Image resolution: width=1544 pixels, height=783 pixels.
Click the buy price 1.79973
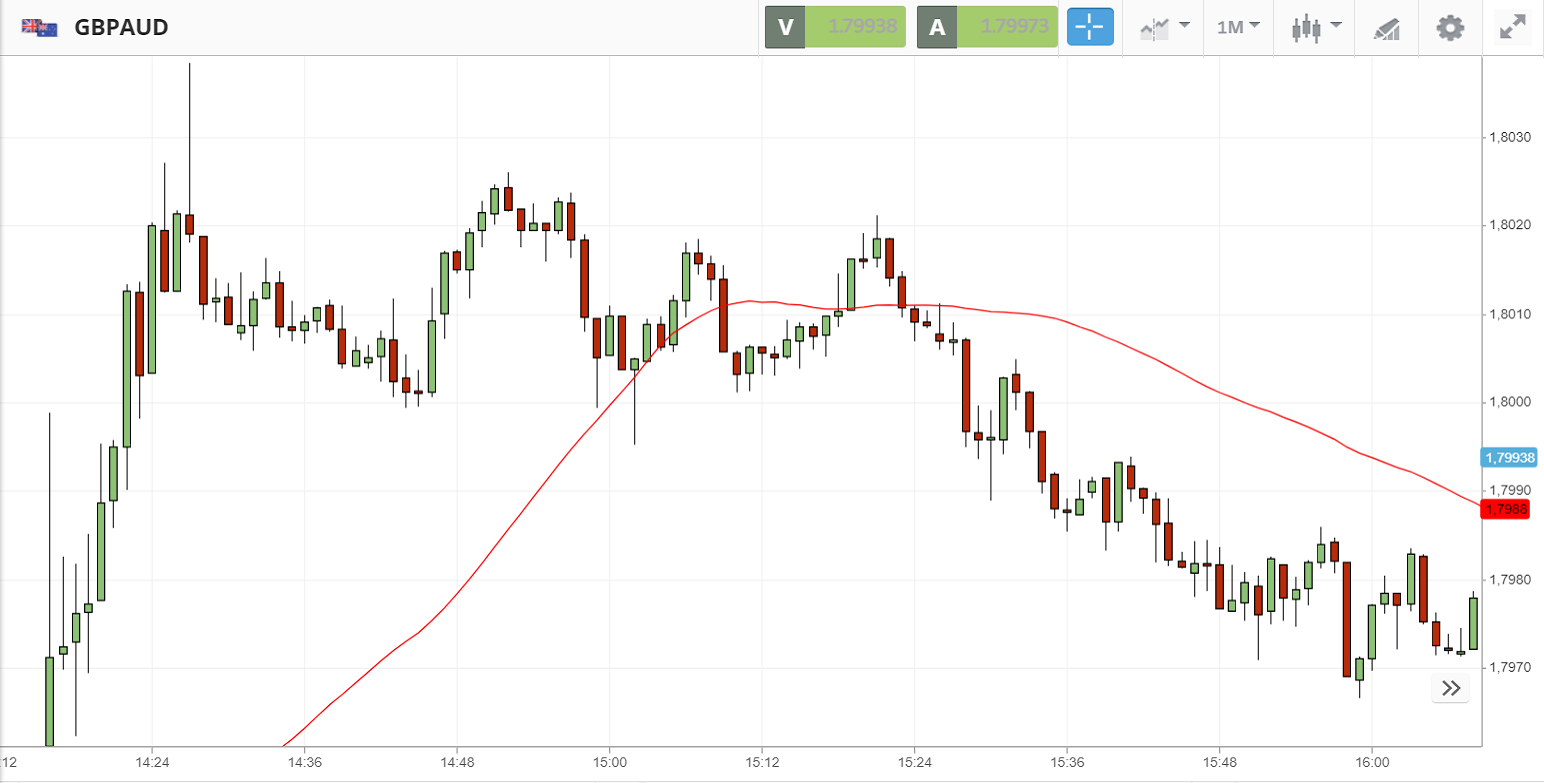(x=1007, y=27)
